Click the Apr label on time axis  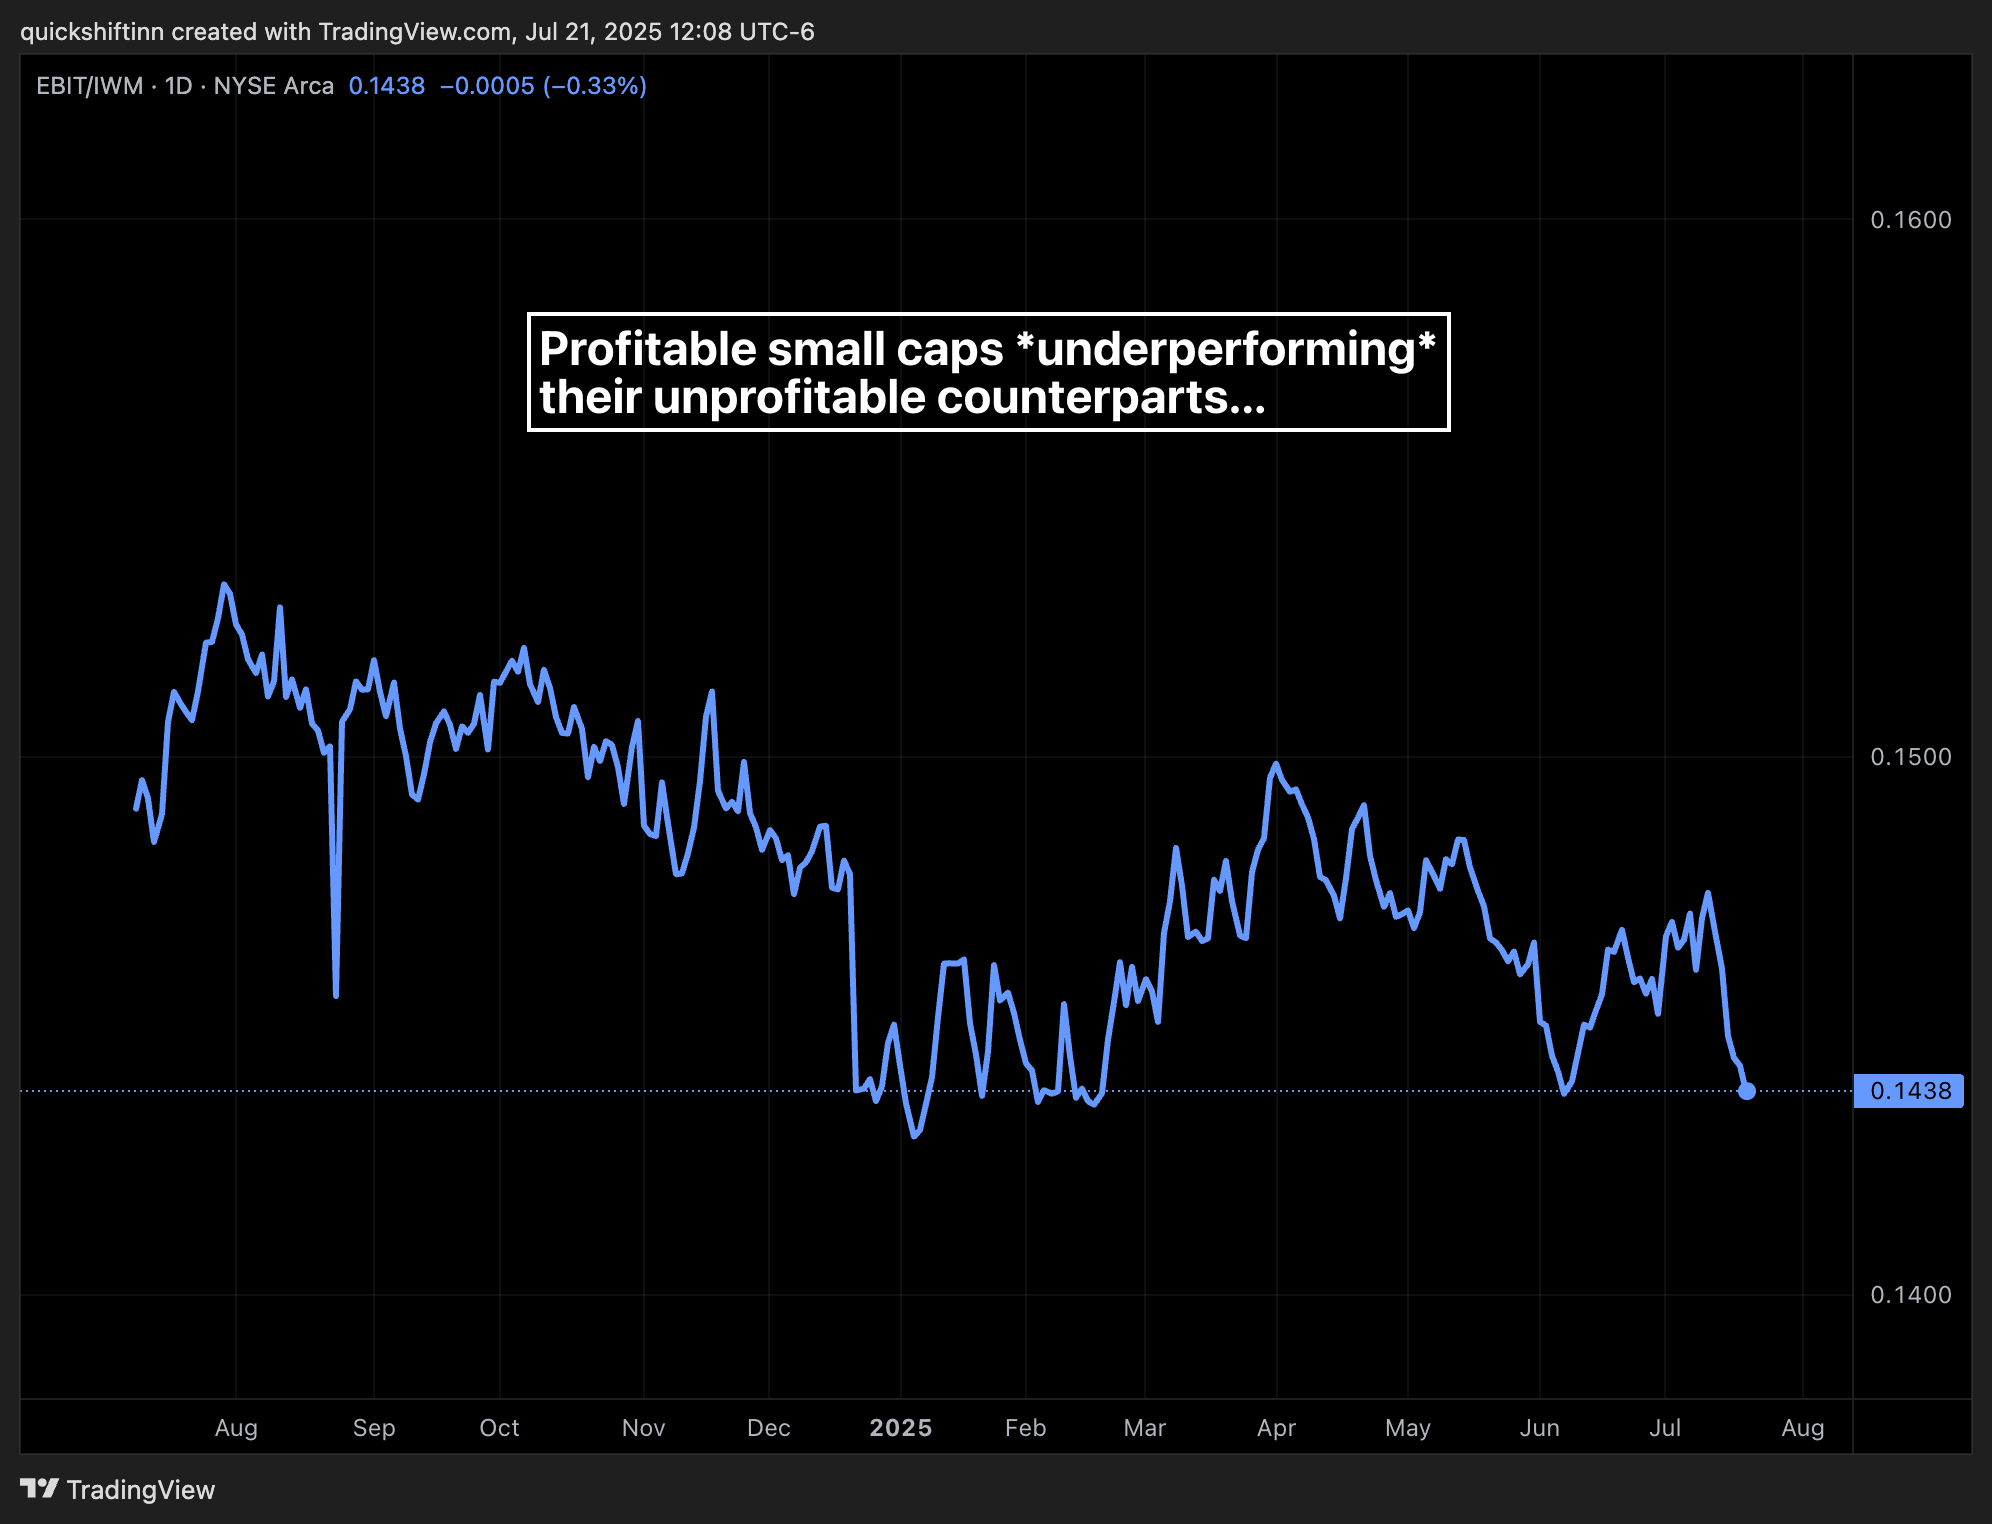1277,1428
